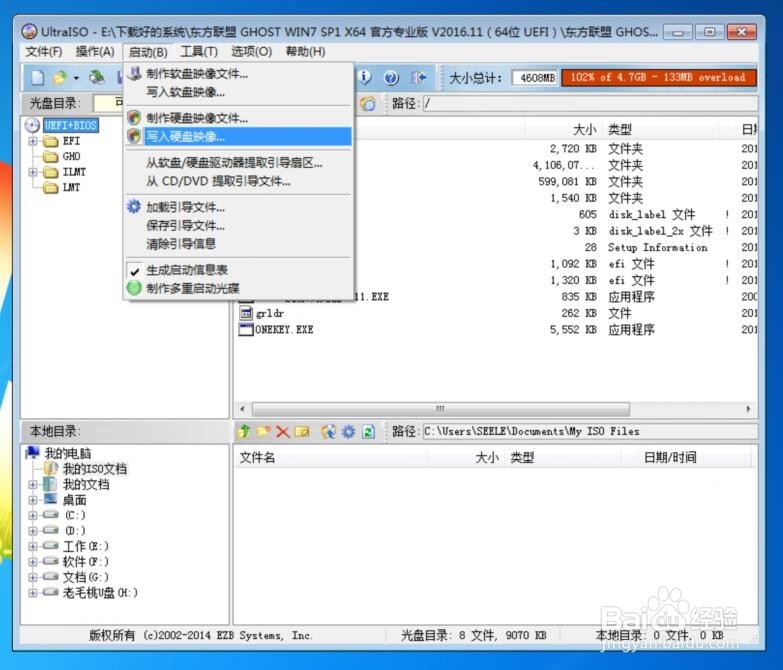Image resolution: width=783 pixels, height=670 pixels.
Task: Click the local view/filter globe icon
Action: pos(328,431)
